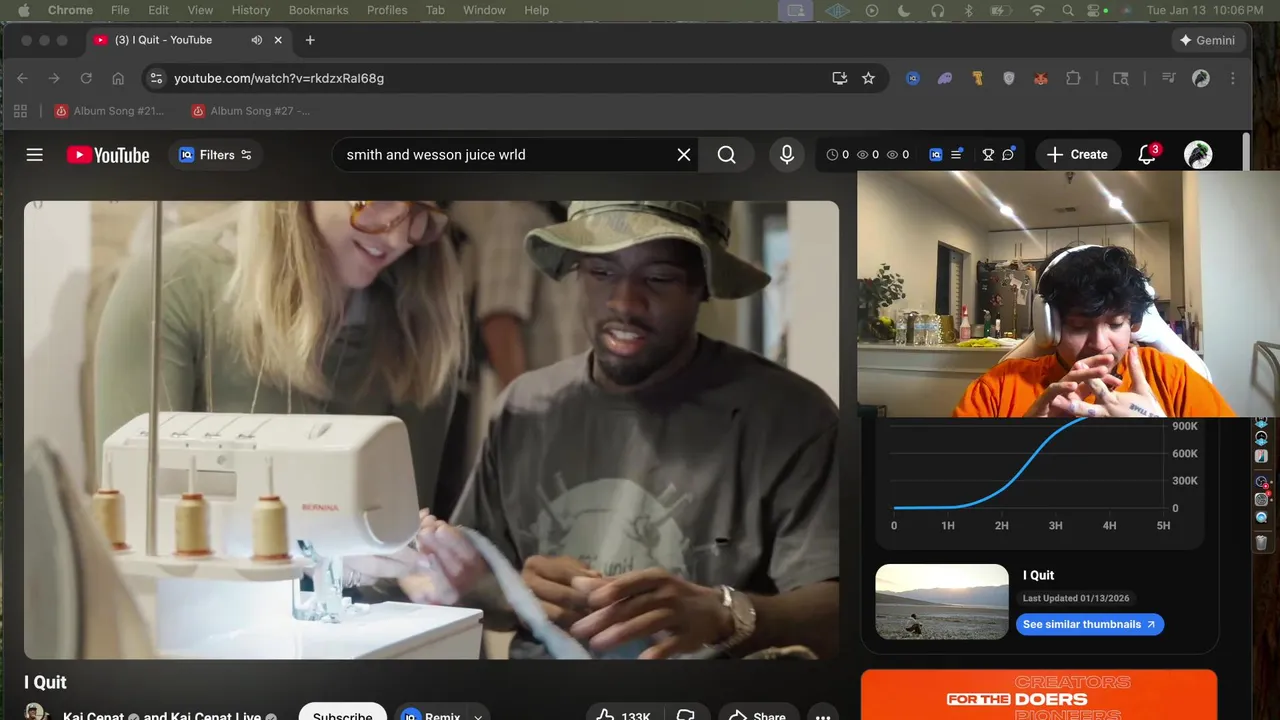The image size is (1280, 720).
Task: Open Spotlight search in menu bar
Action: tap(1068, 10)
